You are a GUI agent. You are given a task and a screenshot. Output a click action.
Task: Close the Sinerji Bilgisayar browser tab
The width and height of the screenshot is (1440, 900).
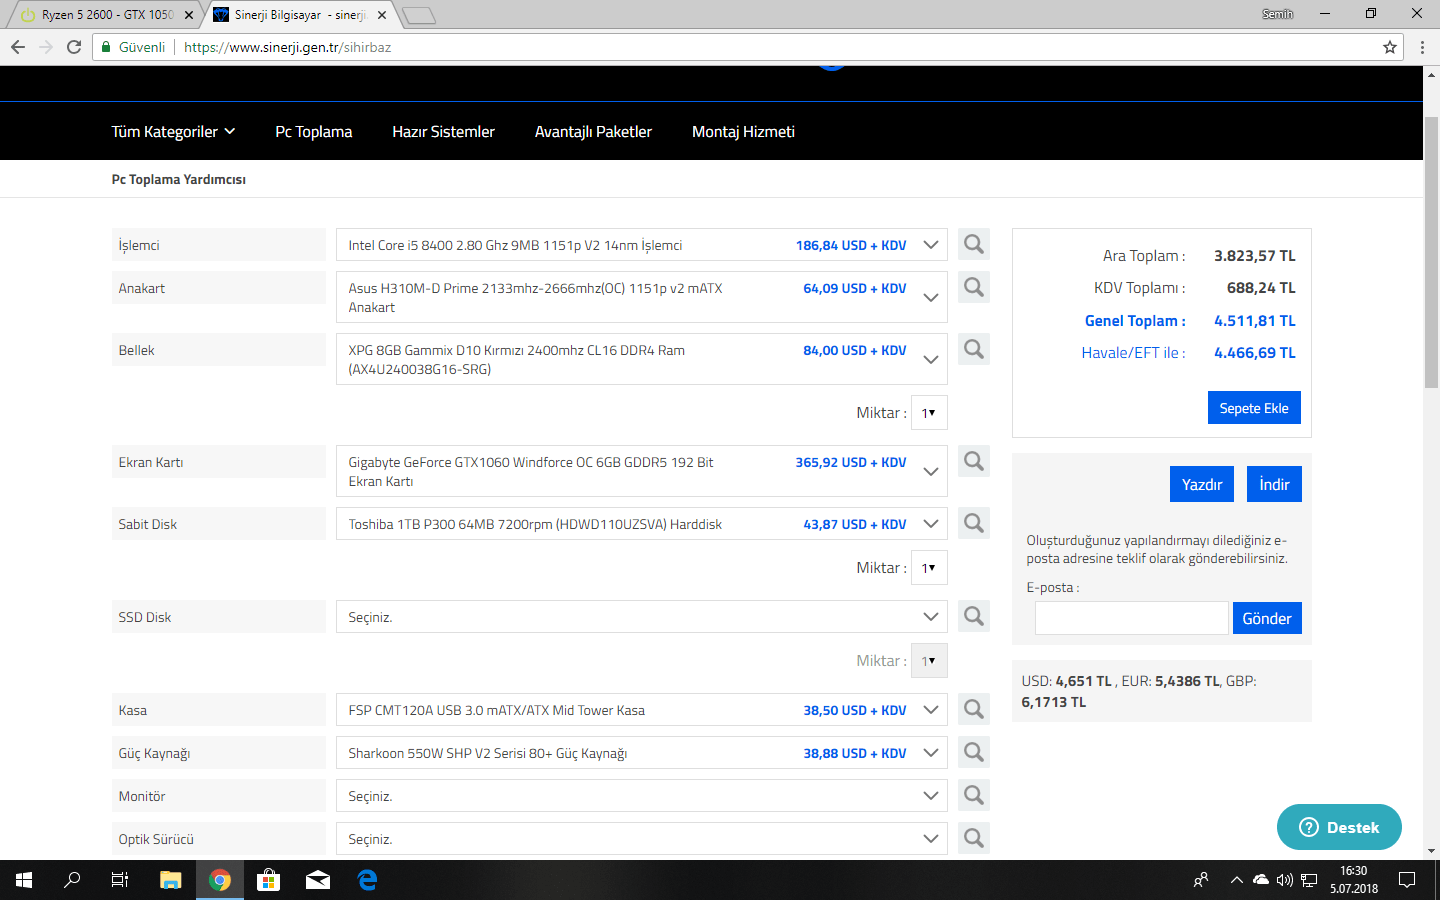[382, 15]
